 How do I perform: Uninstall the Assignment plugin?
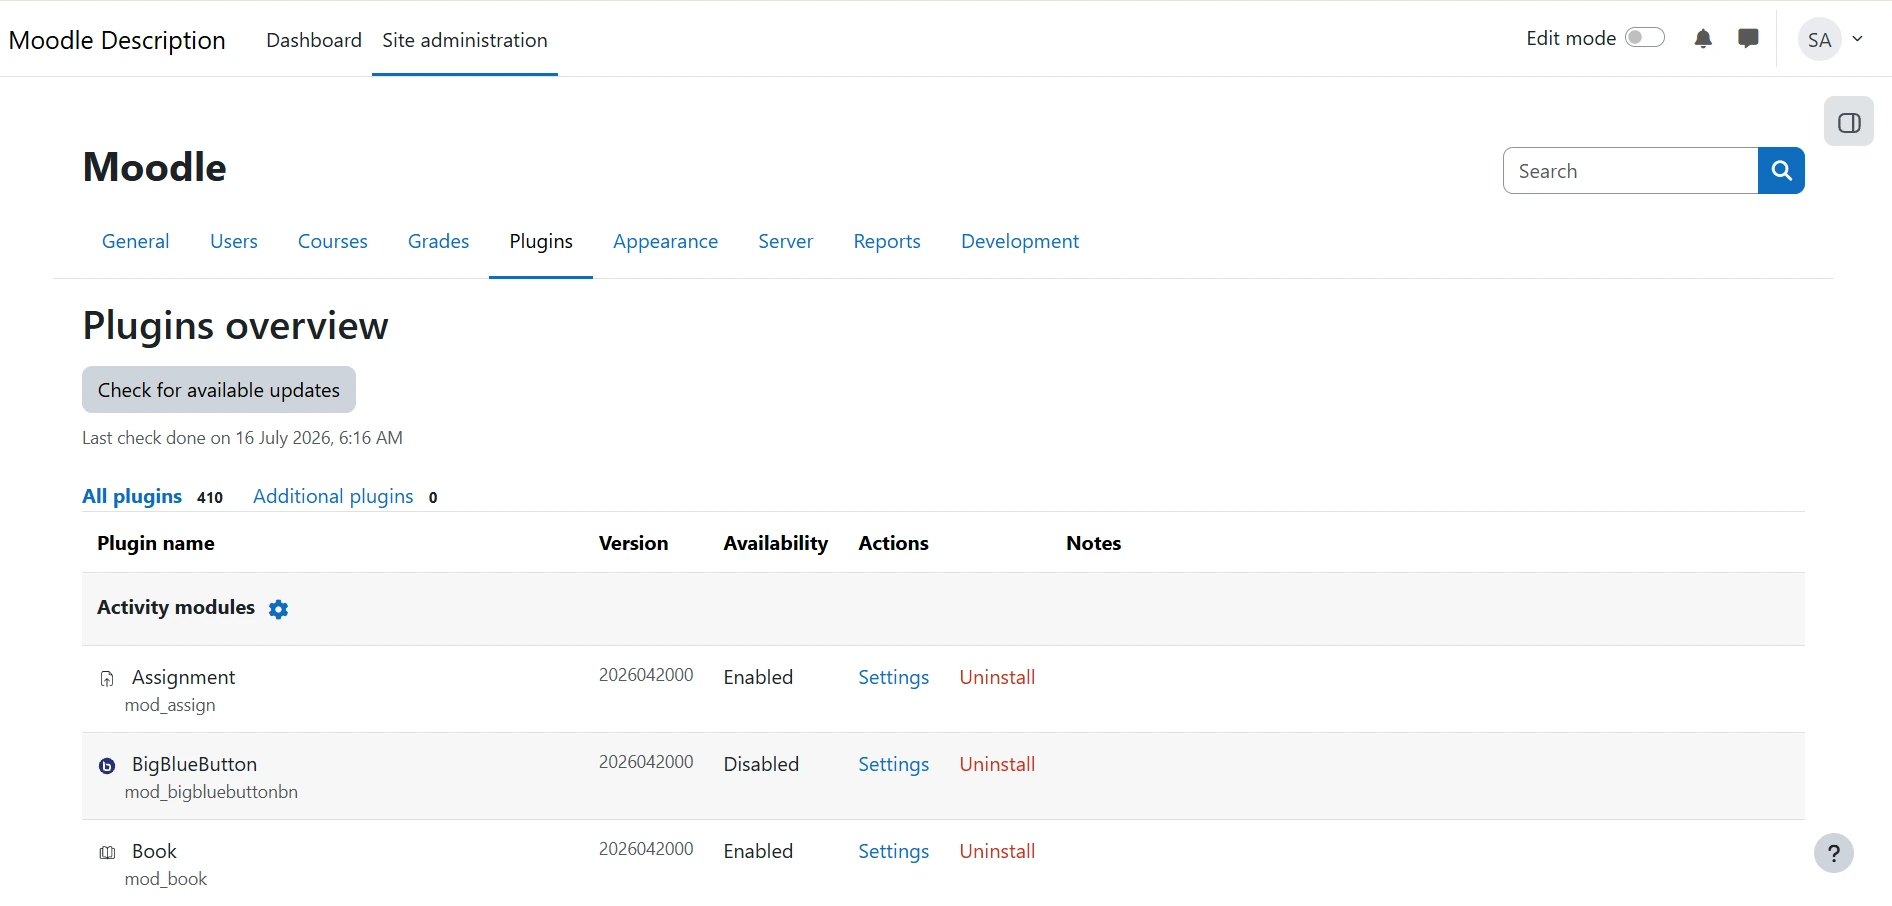997,677
